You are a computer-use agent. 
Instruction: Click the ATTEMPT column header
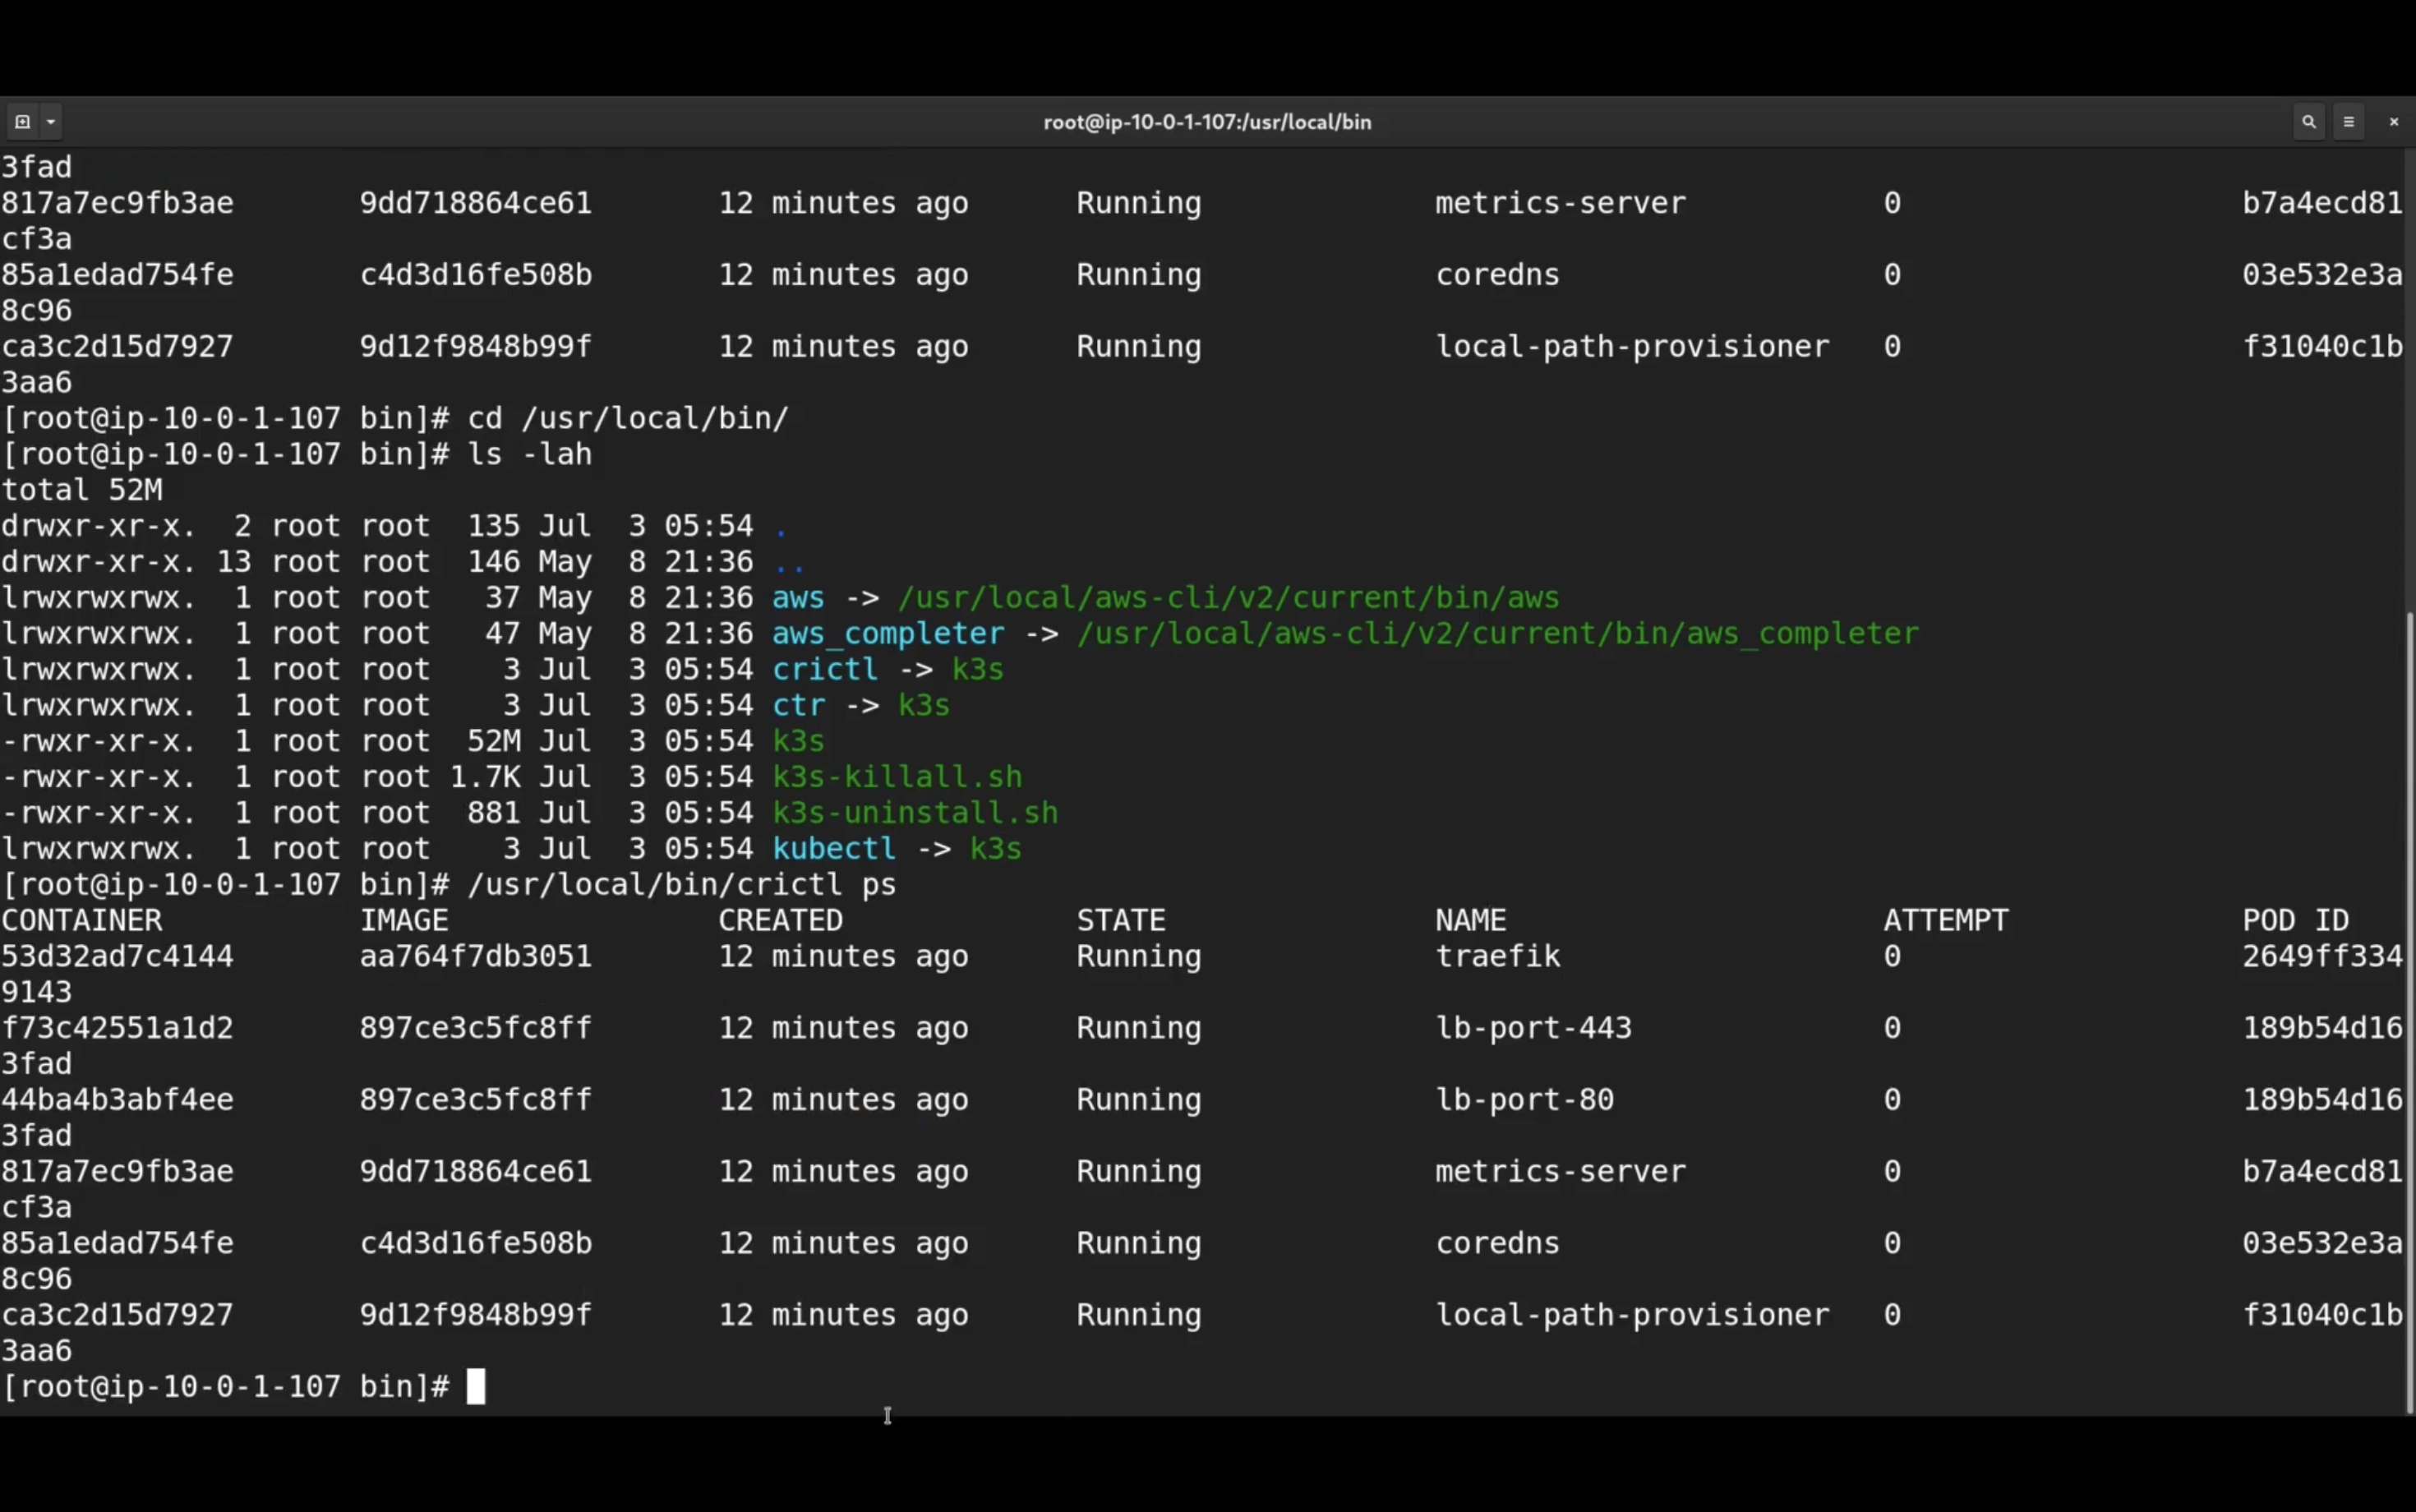tap(1946, 921)
